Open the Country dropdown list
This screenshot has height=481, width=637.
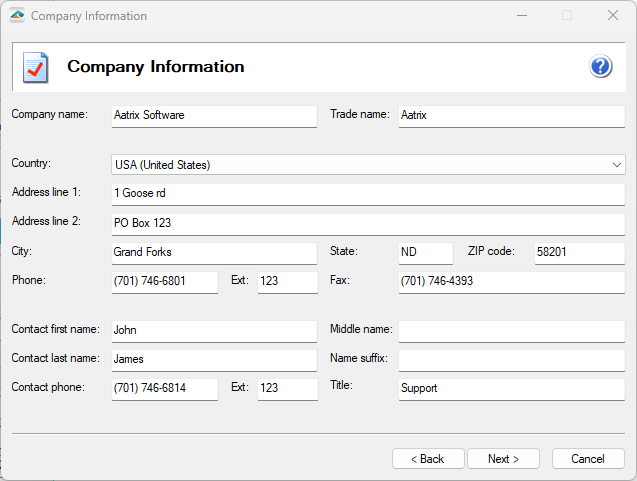(368, 165)
